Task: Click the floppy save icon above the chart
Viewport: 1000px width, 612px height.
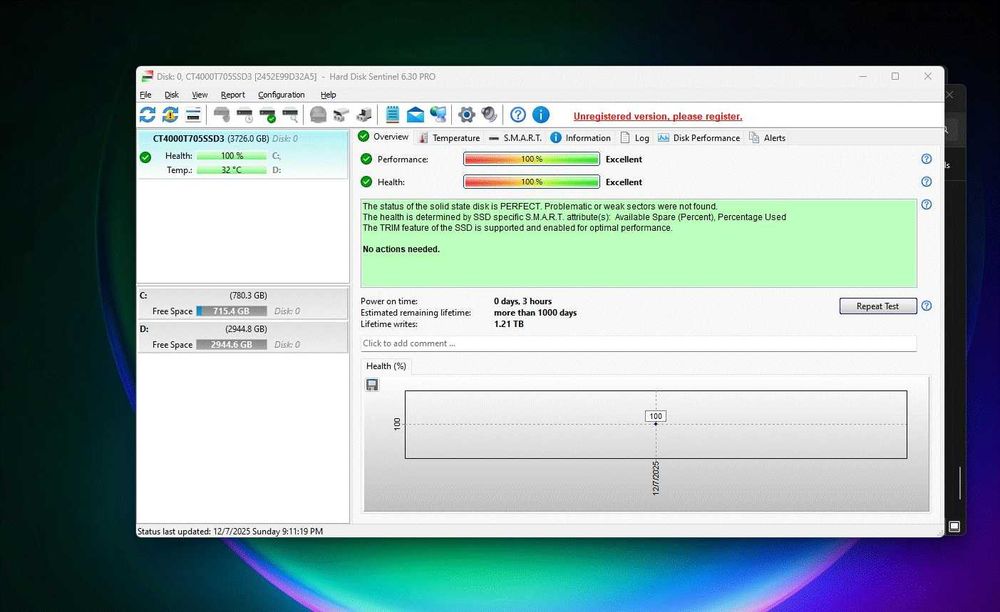Action: click(x=372, y=384)
